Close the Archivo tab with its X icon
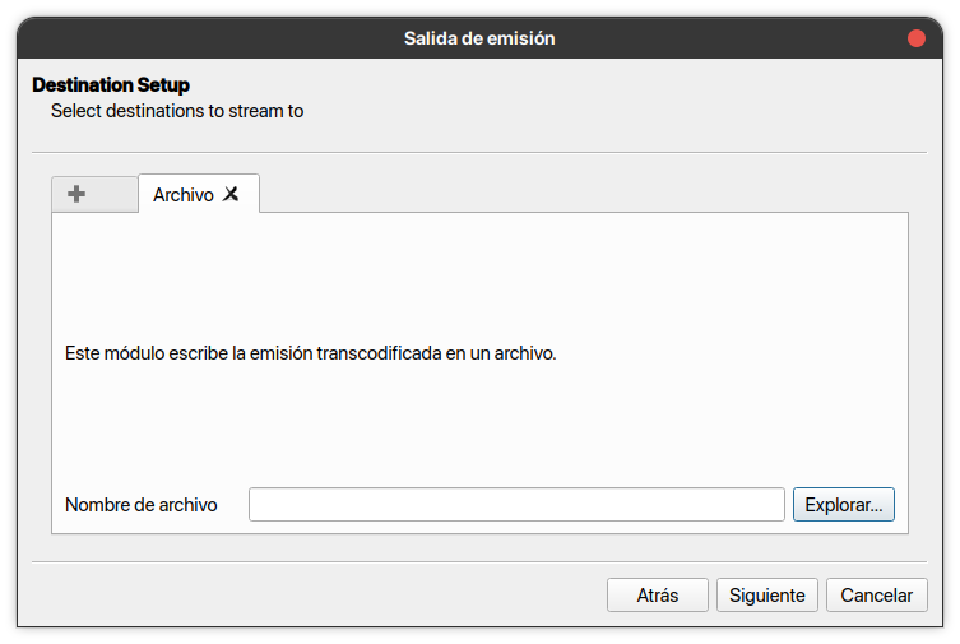 [231, 194]
